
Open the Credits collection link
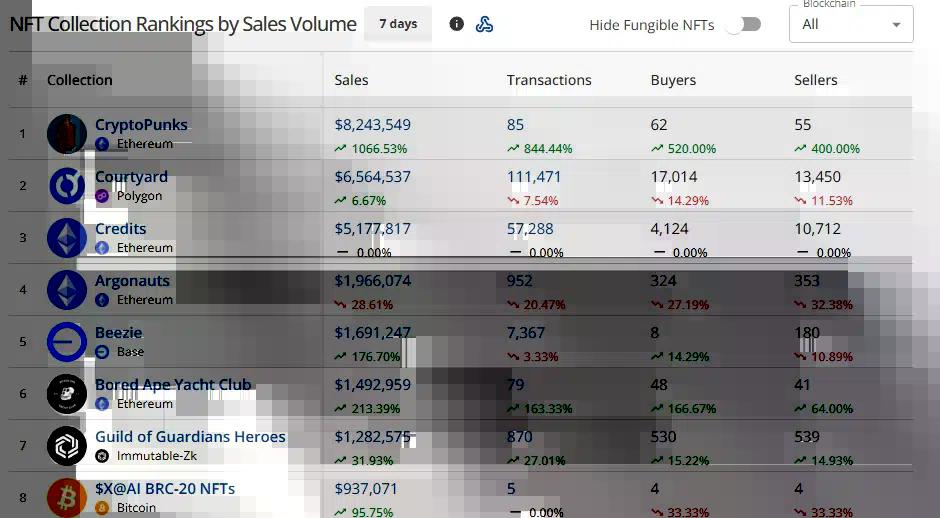(x=120, y=228)
